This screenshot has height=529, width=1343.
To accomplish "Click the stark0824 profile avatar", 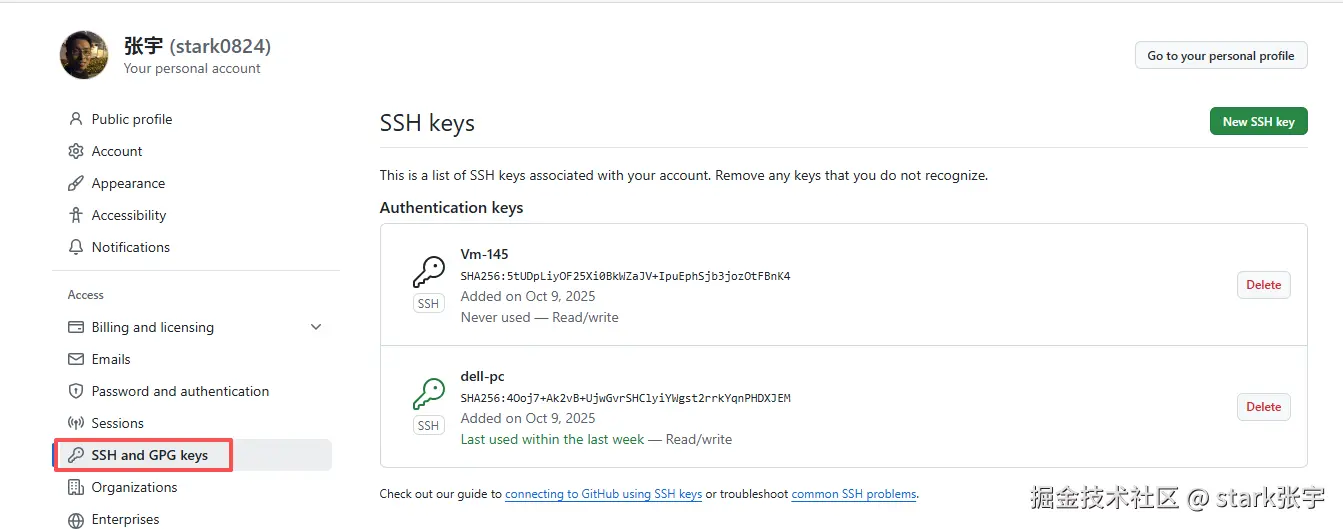I will 84,55.
